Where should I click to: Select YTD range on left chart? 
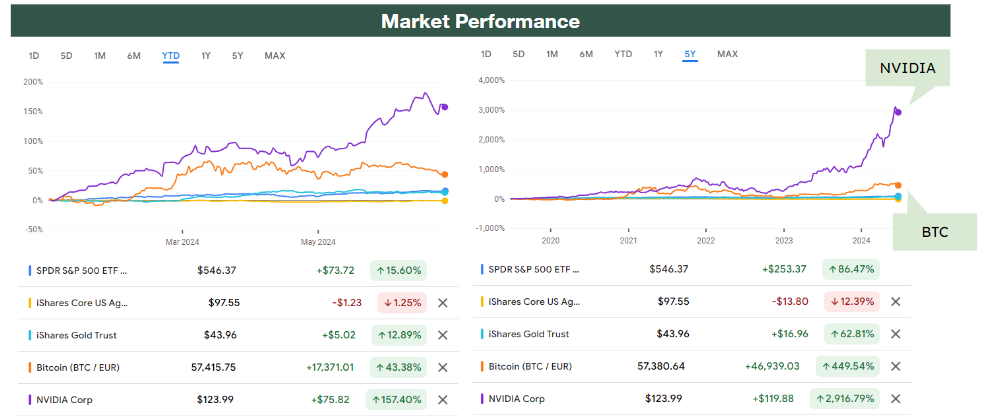tap(170, 56)
